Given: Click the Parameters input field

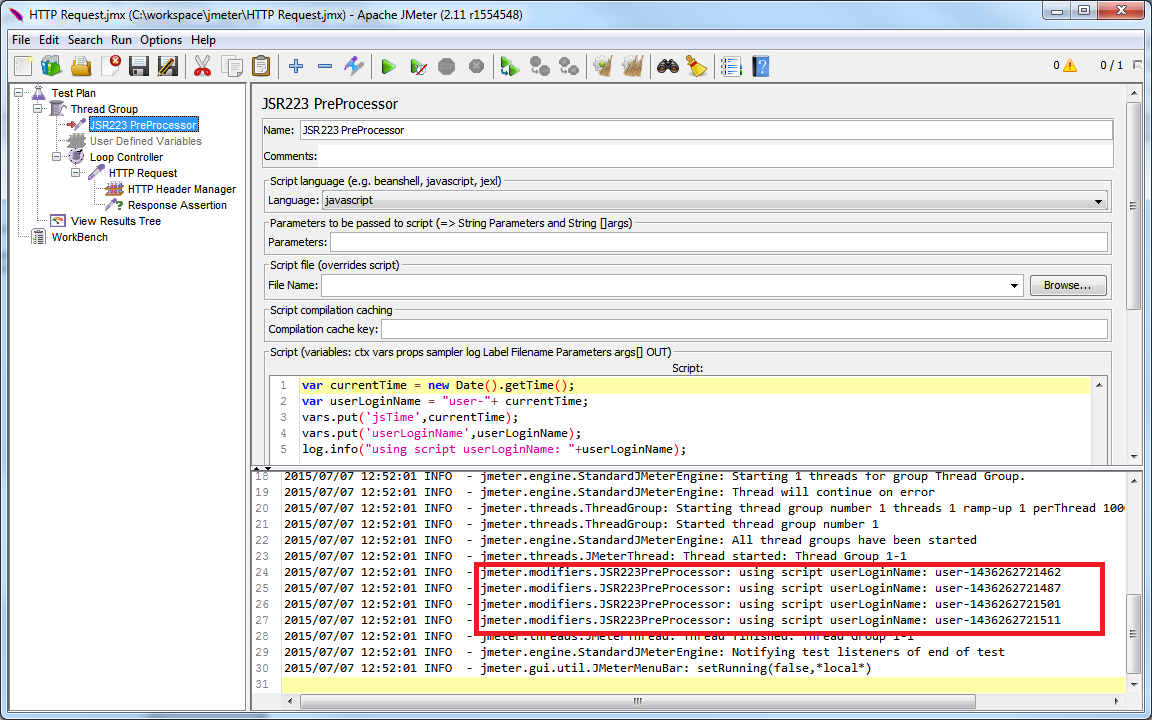Looking at the screenshot, I should [x=718, y=242].
